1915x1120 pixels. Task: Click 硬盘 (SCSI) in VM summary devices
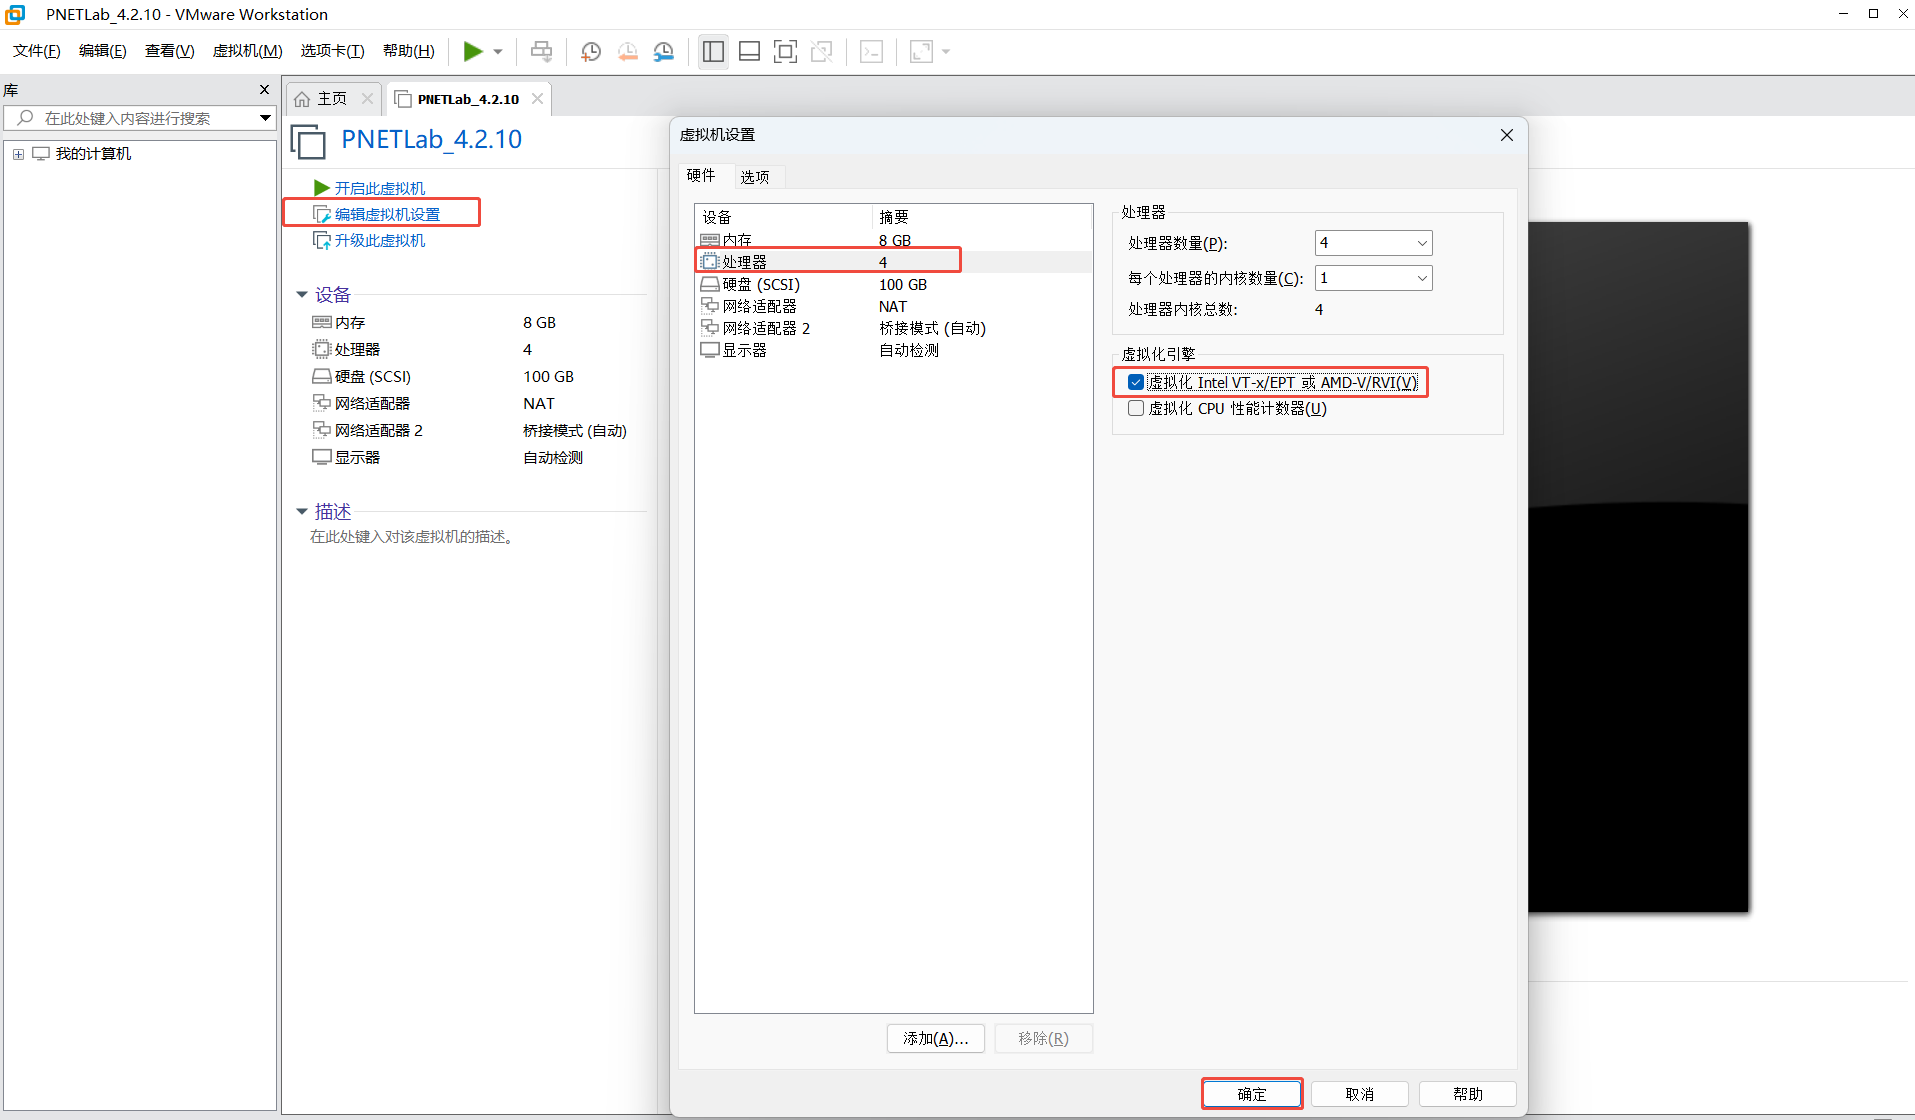[373, 376]
